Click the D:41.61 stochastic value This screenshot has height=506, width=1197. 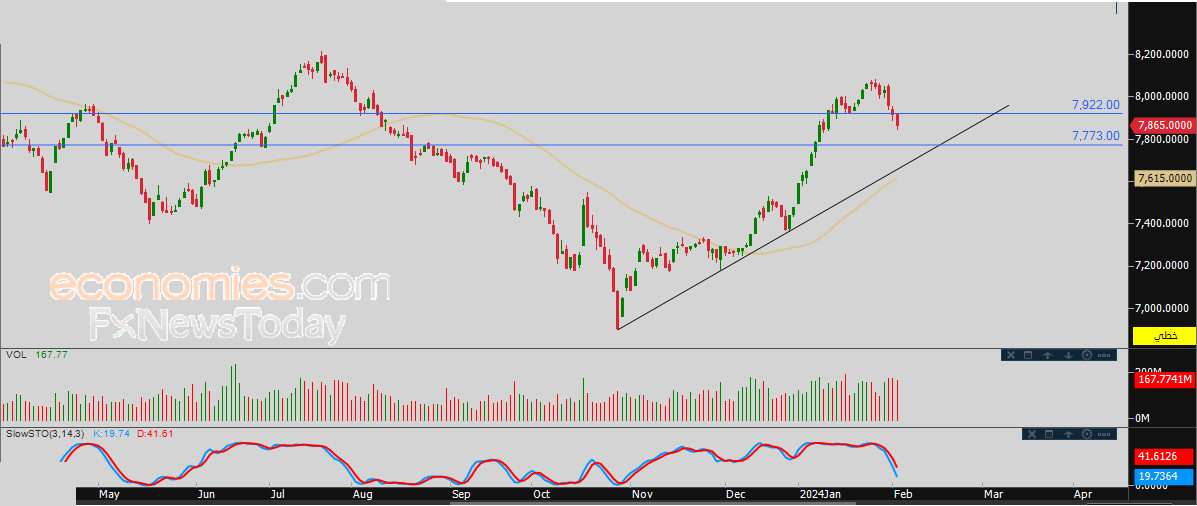click(x=156, y=433)
